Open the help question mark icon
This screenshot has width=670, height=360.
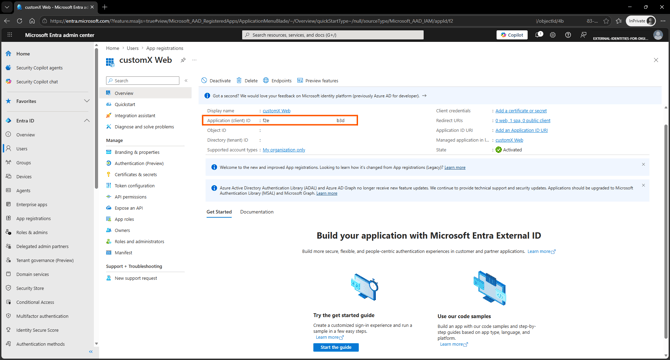coord(568,35)
